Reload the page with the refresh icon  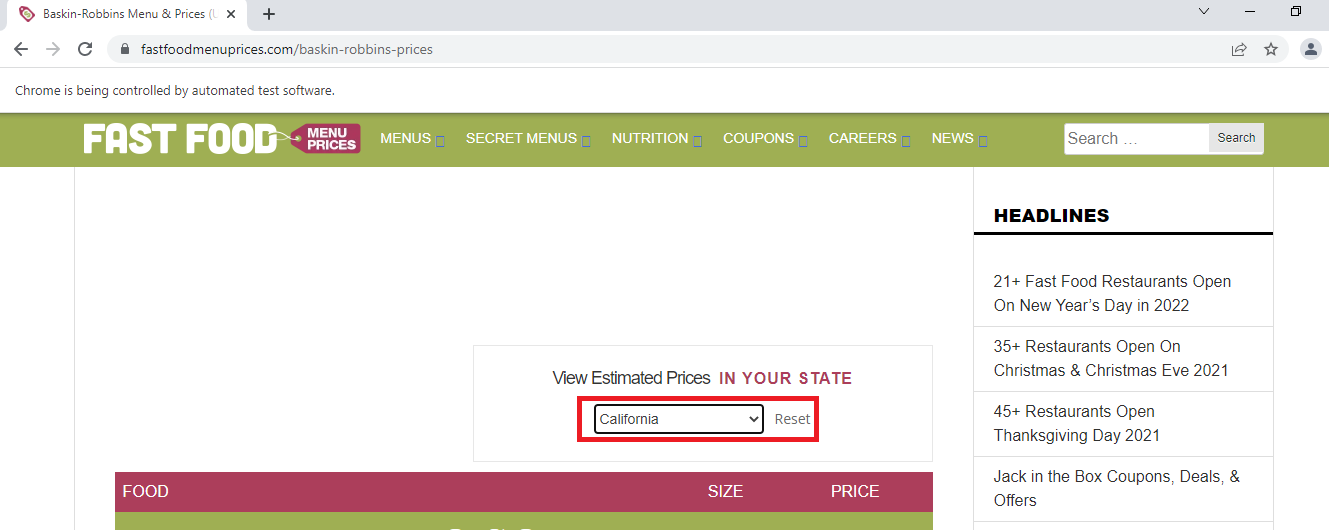pos(85,49)
